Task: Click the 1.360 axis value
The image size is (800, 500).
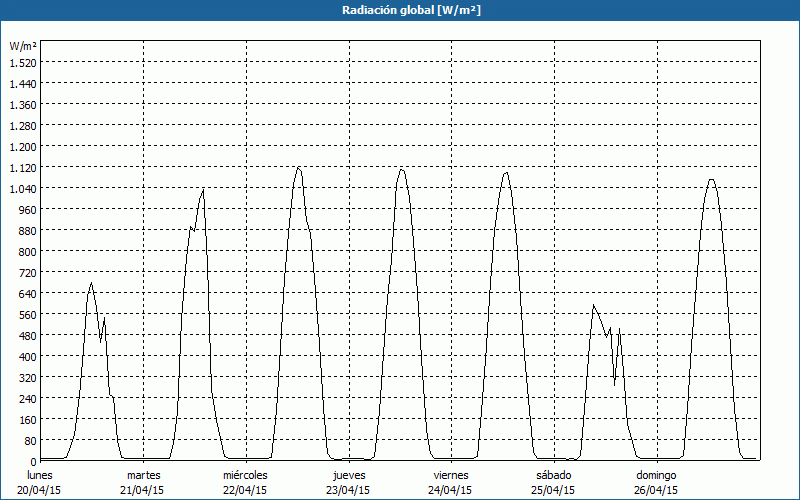Action: click(x=23, y=105)
